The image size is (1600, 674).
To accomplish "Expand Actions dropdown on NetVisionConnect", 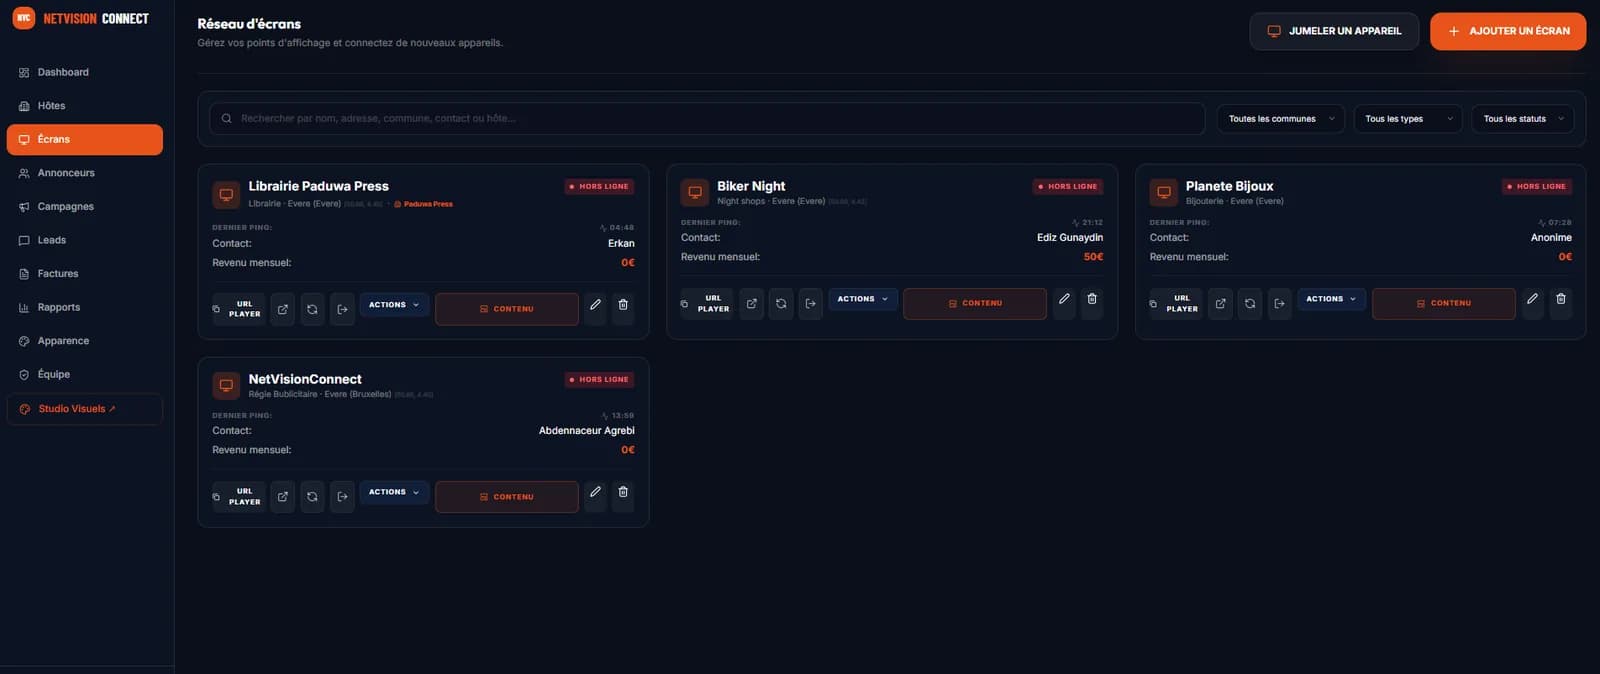I will 394,492.
